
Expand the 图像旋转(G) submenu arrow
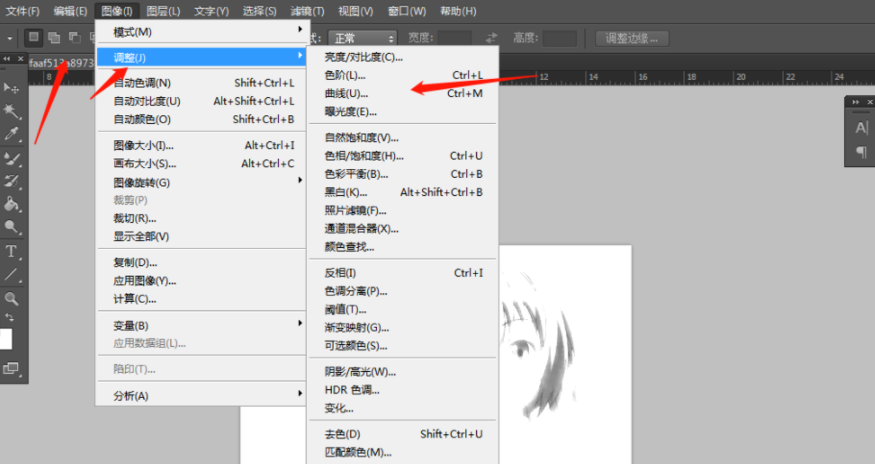click(300, 180)
